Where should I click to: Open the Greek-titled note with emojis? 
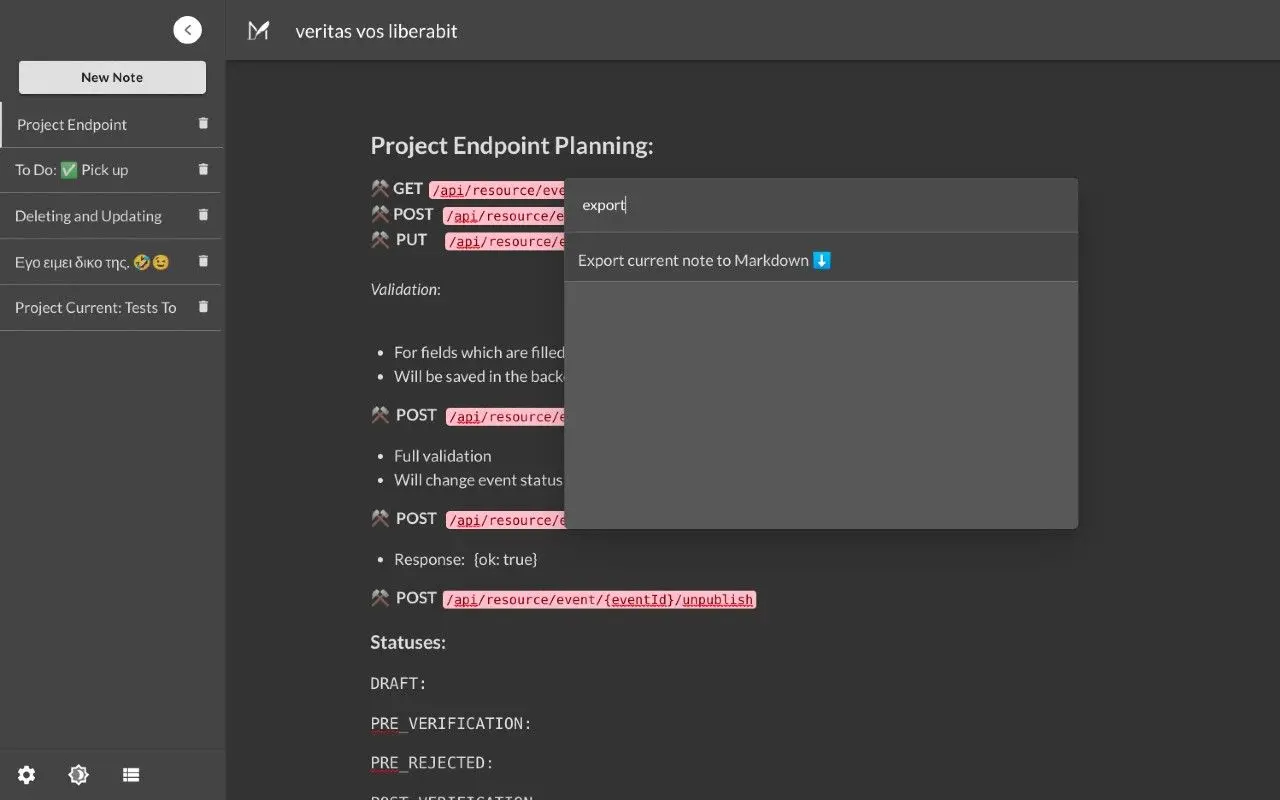(92, 262)
